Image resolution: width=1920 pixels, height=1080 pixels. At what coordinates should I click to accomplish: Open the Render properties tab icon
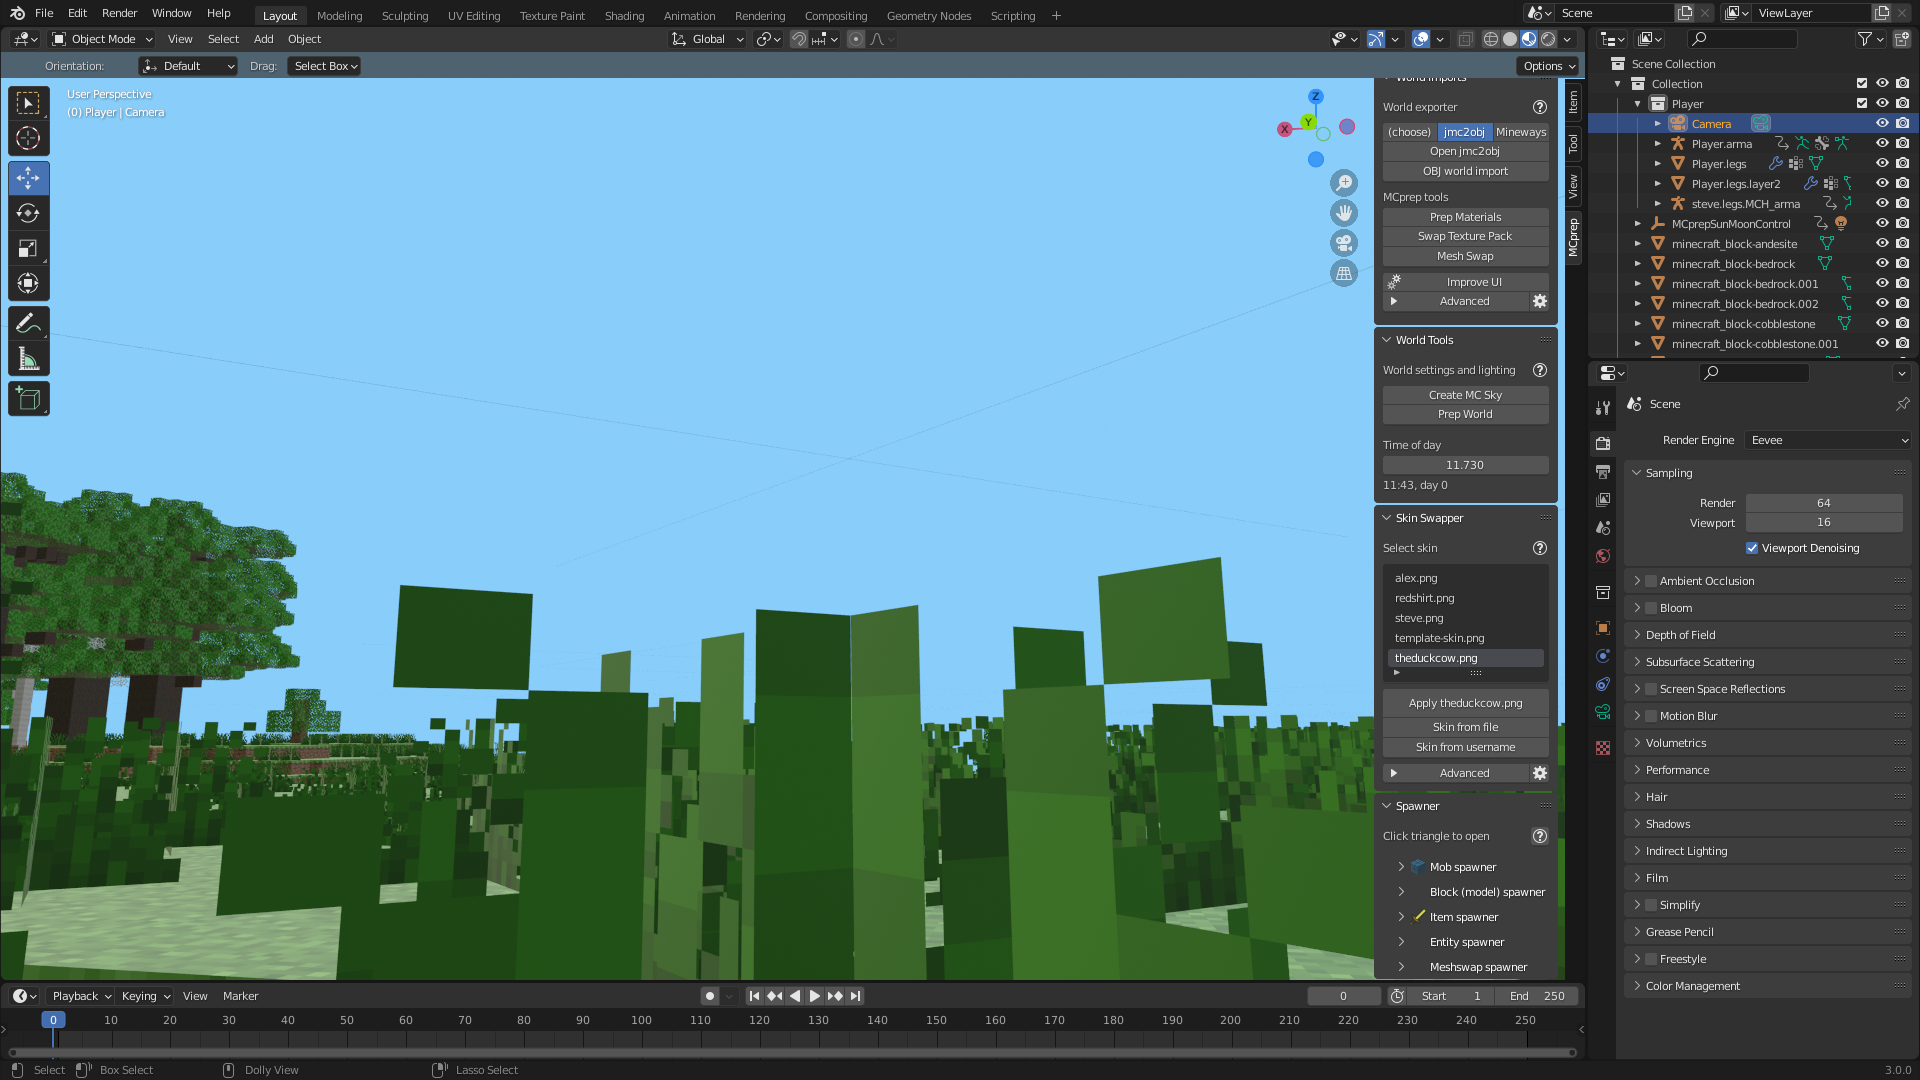tap(1603, 444)
